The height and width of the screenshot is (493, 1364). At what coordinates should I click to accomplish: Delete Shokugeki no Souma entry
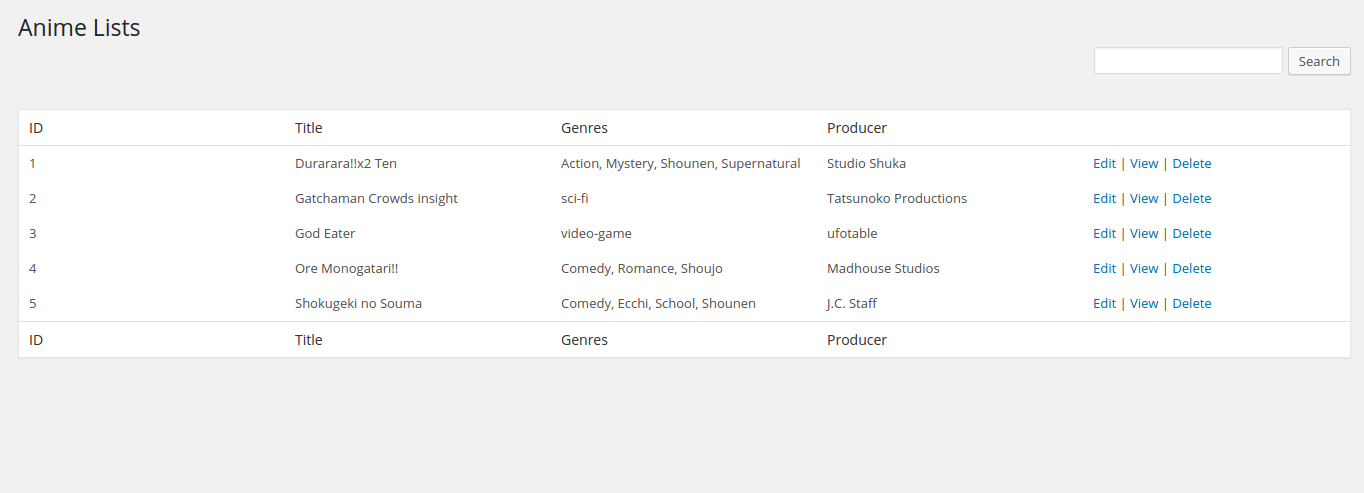click(x=1191, y=304)
